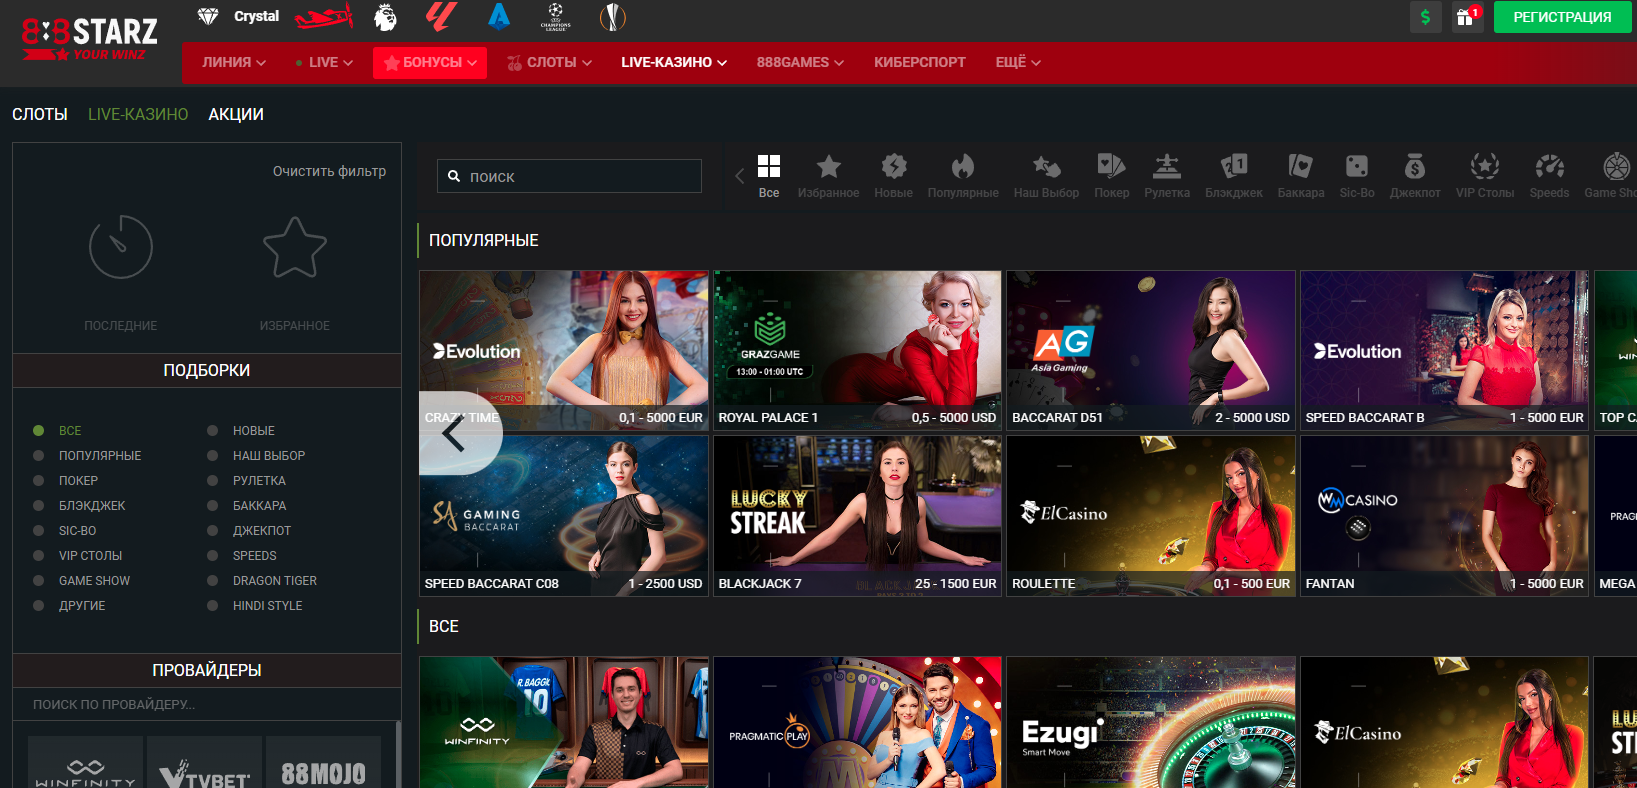Viewport: 1637px width, 788px height.
Task: Launch the red Aviator plane game icon
Action: tap(324, 16)
